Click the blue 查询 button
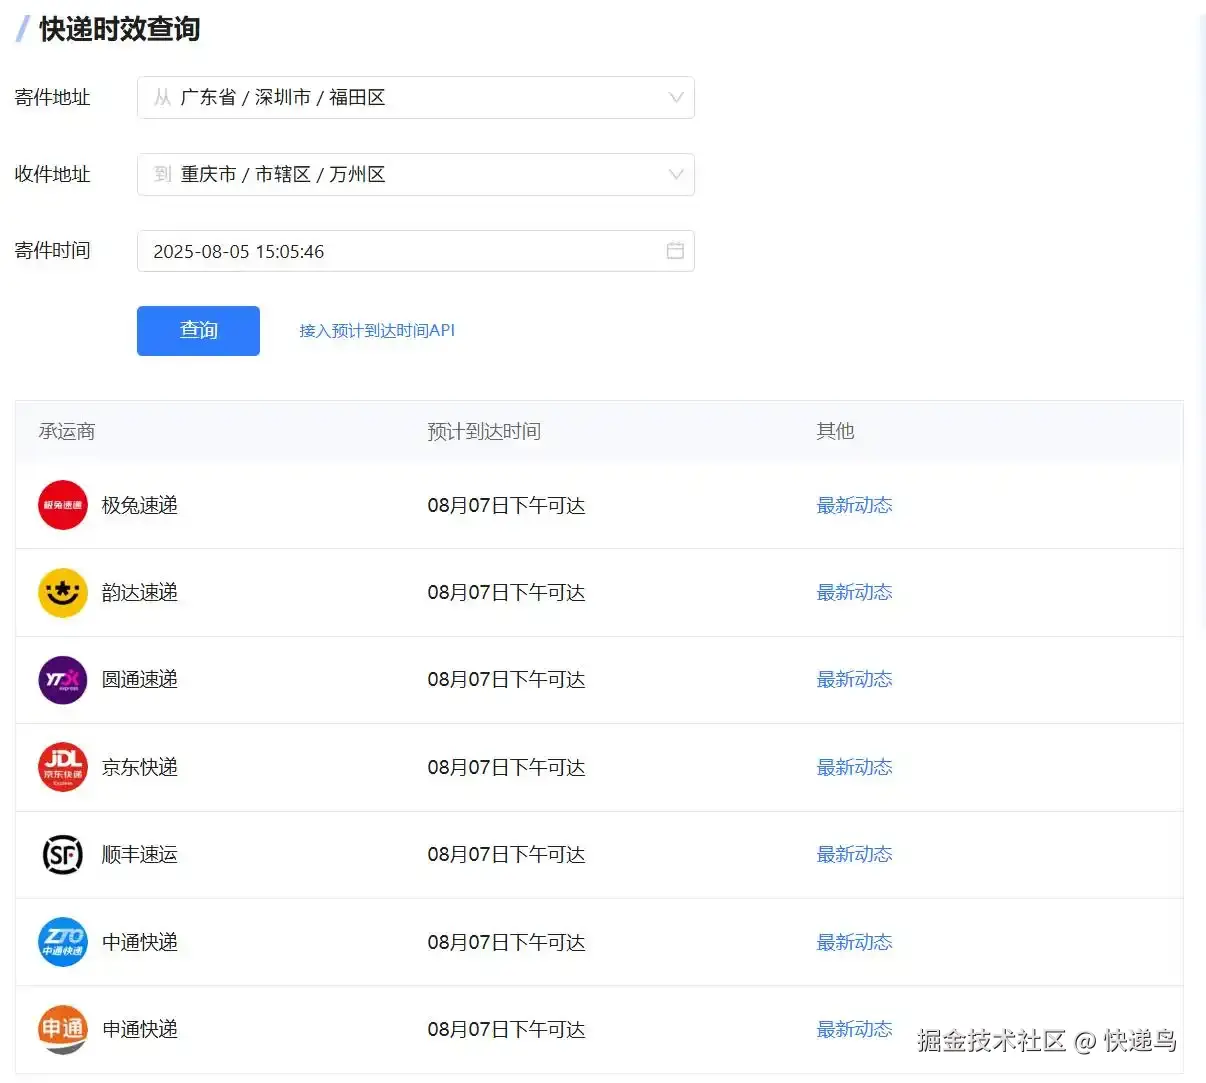This screenshot has width=1206, height=1083. 198,331
